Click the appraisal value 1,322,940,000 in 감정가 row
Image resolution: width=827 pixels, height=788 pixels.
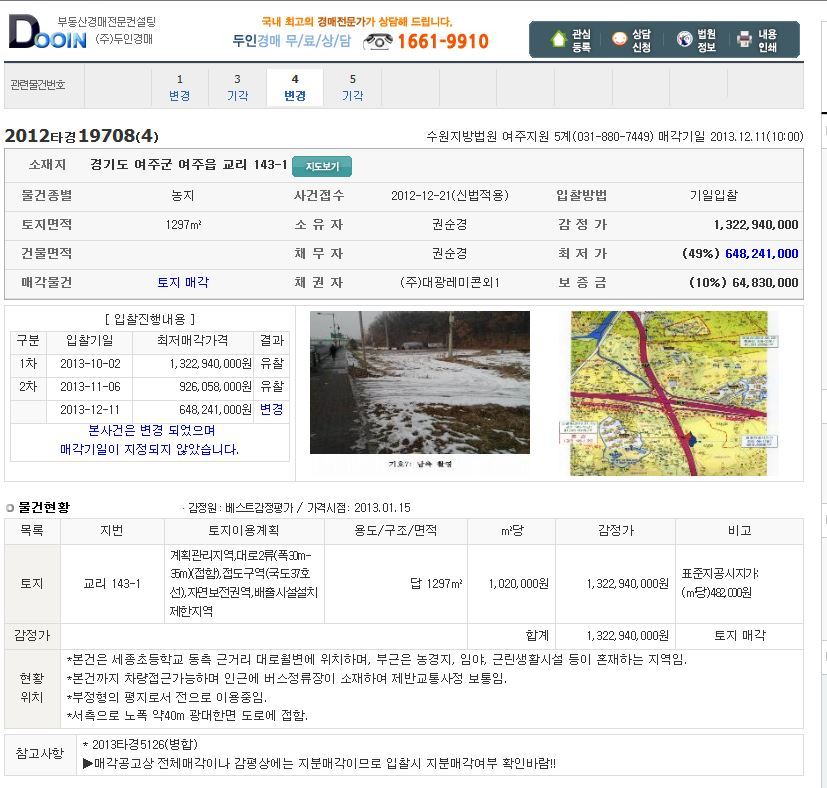click(756, 225)
